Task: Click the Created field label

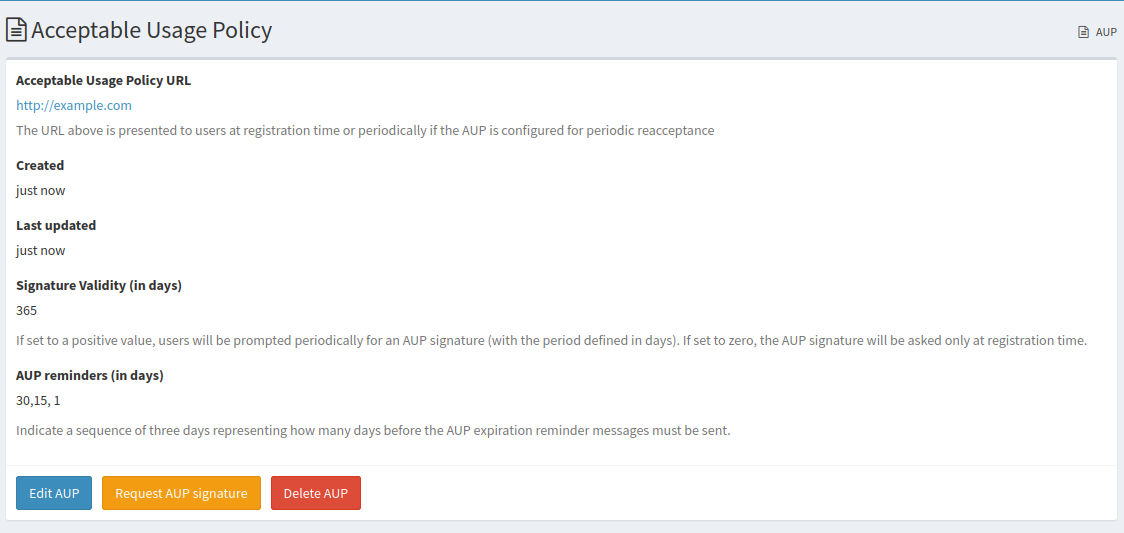Action: tap(40, 165)
